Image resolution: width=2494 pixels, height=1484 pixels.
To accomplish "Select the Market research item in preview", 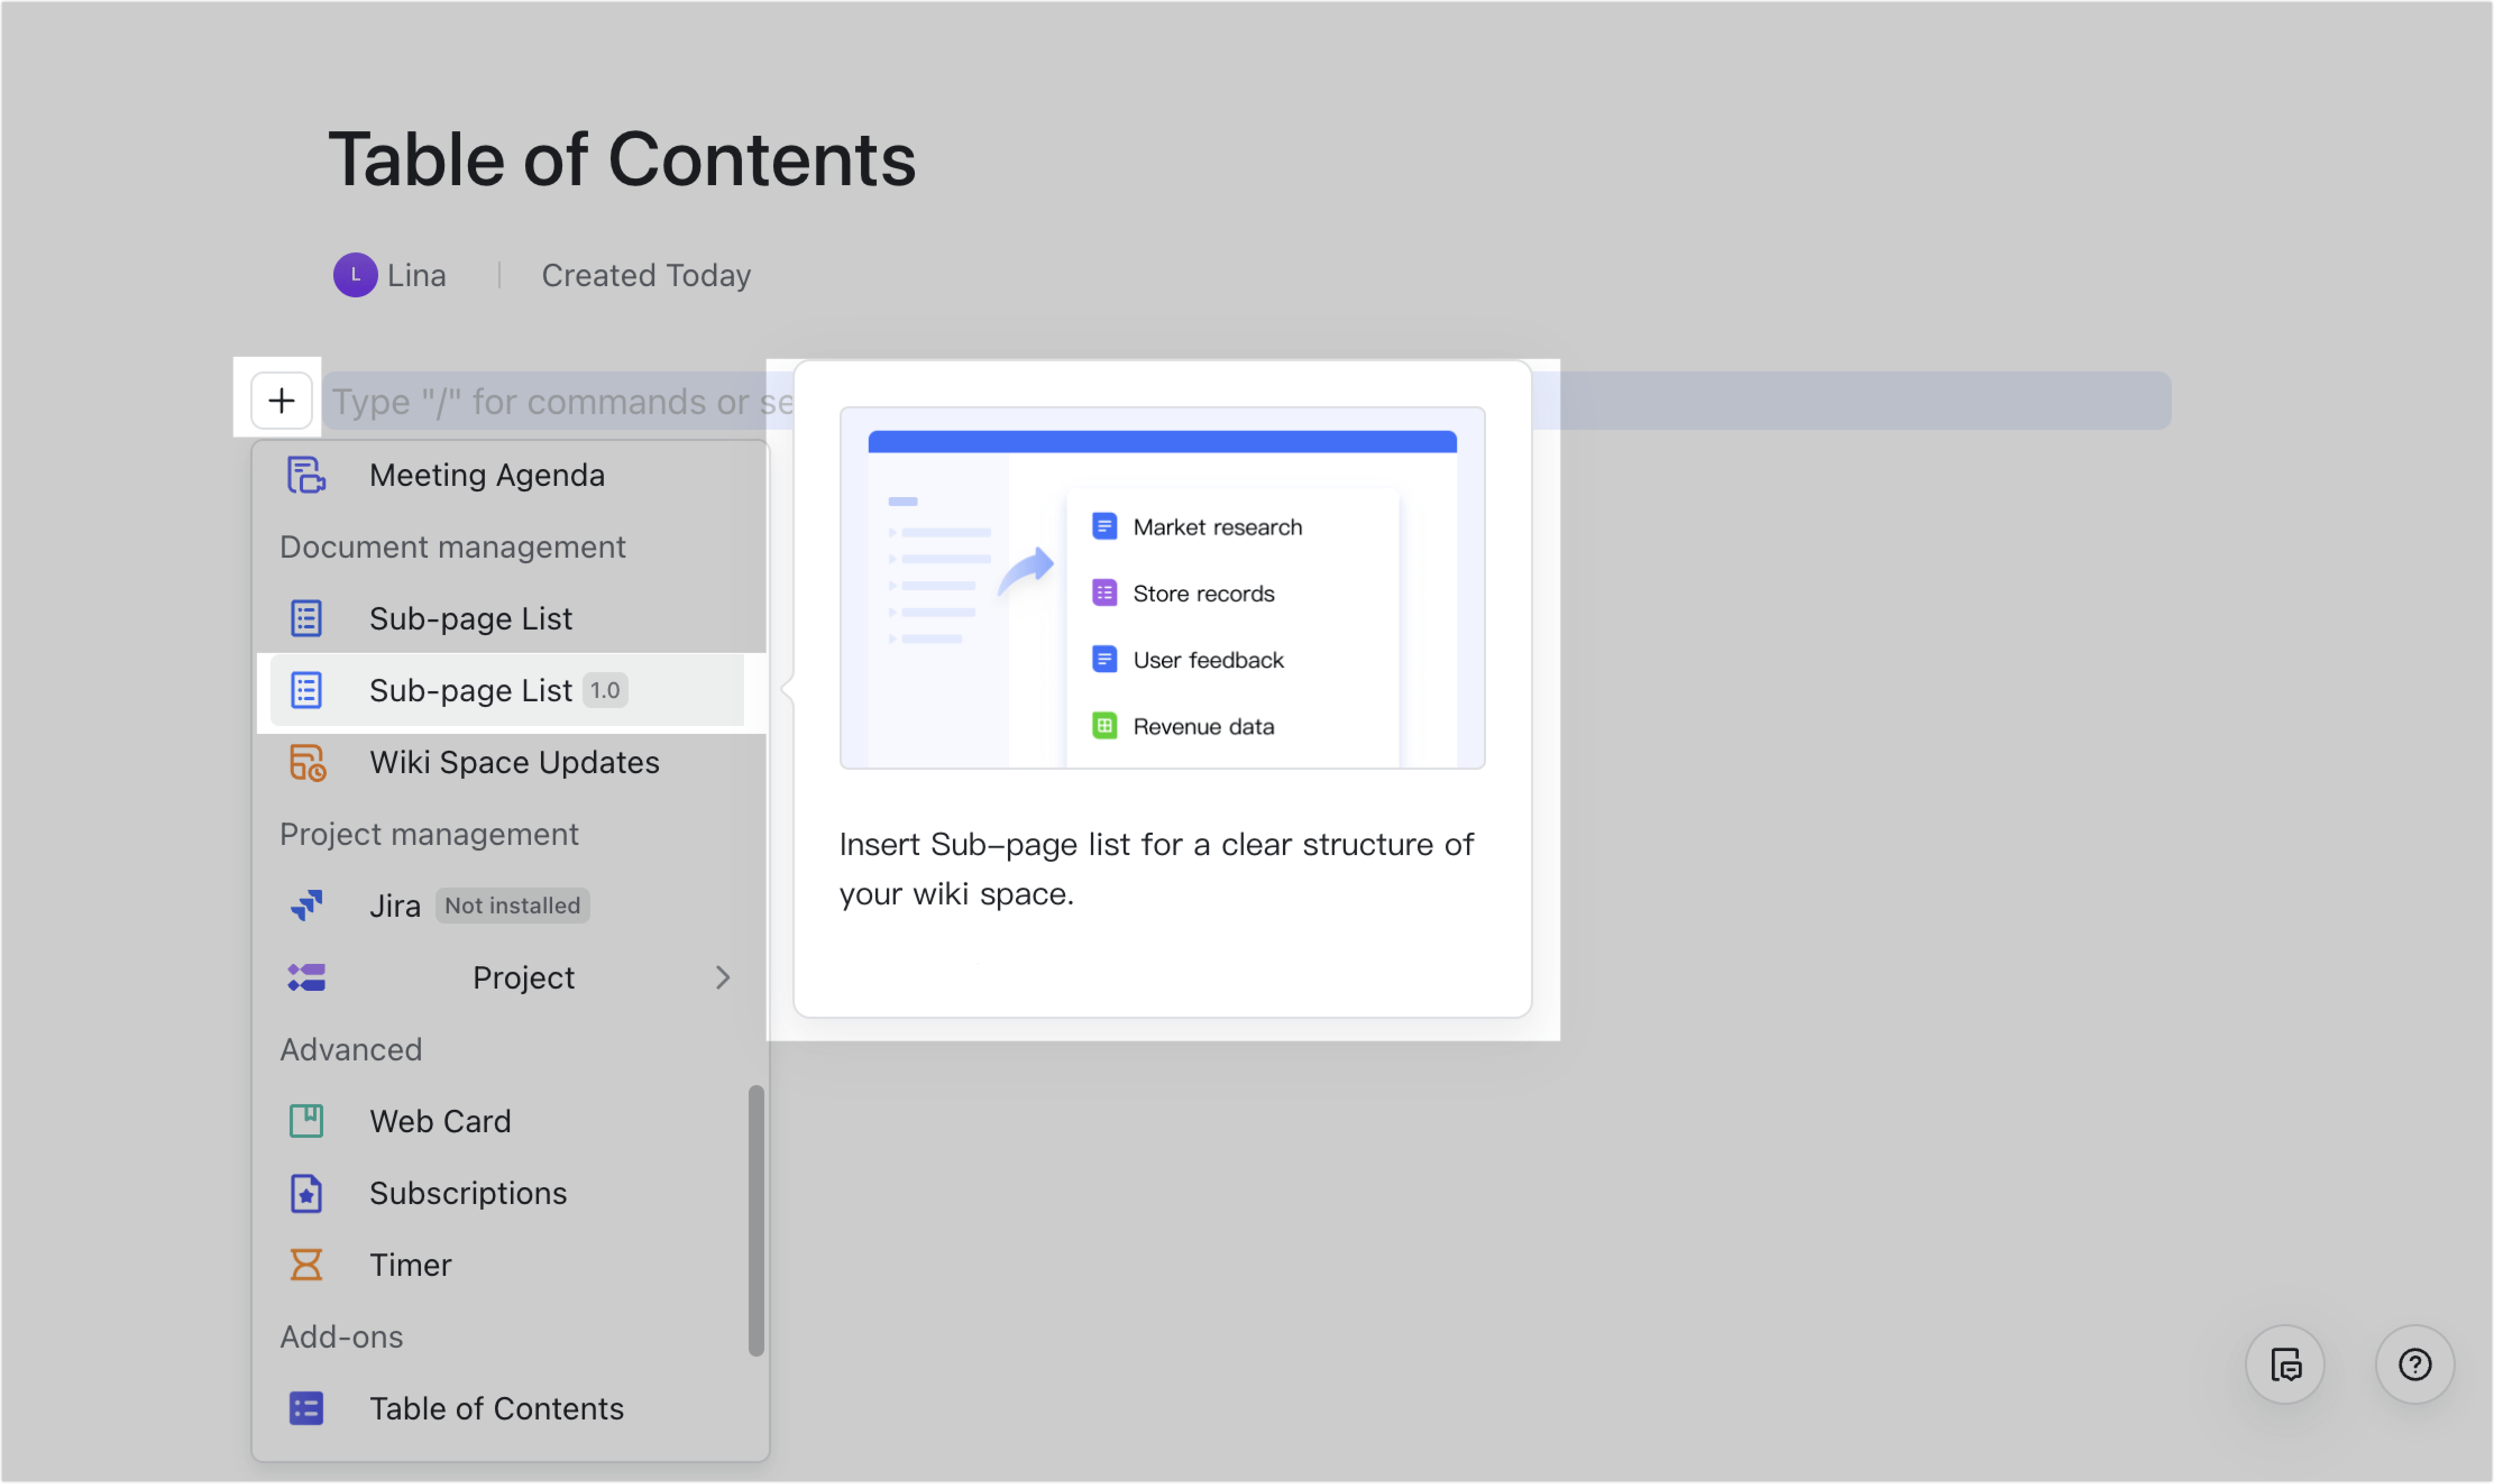I will pyautogui.click(x=1216, y=527).
